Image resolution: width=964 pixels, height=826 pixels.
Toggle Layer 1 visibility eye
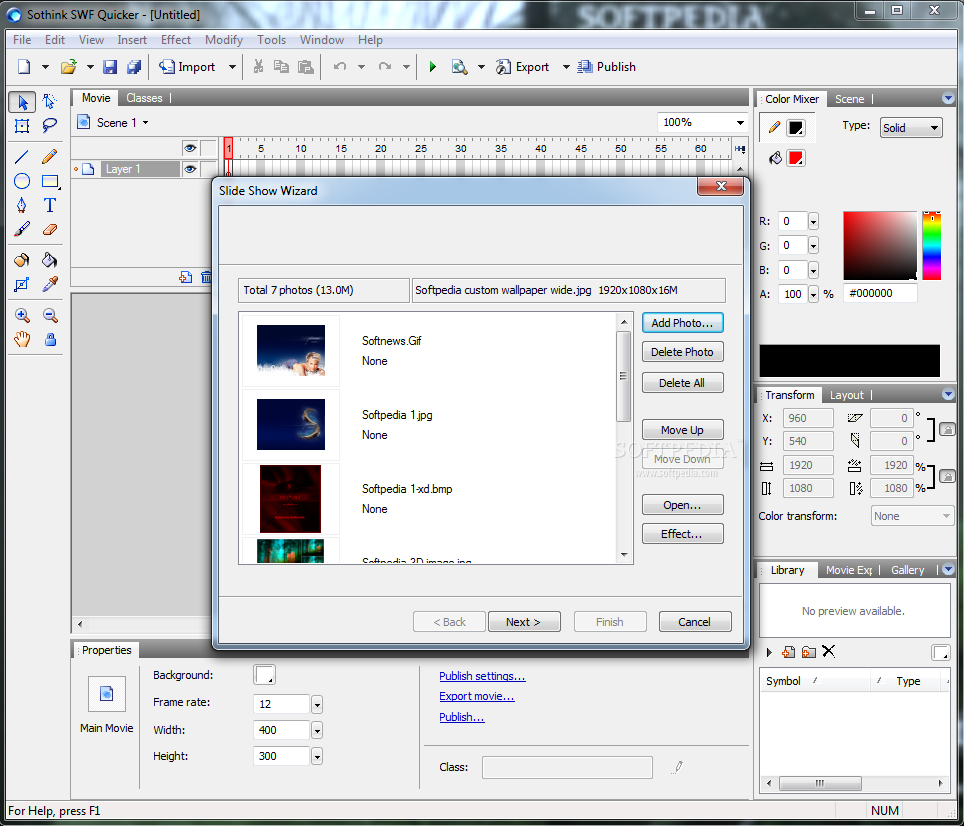[x=190, y=169]
